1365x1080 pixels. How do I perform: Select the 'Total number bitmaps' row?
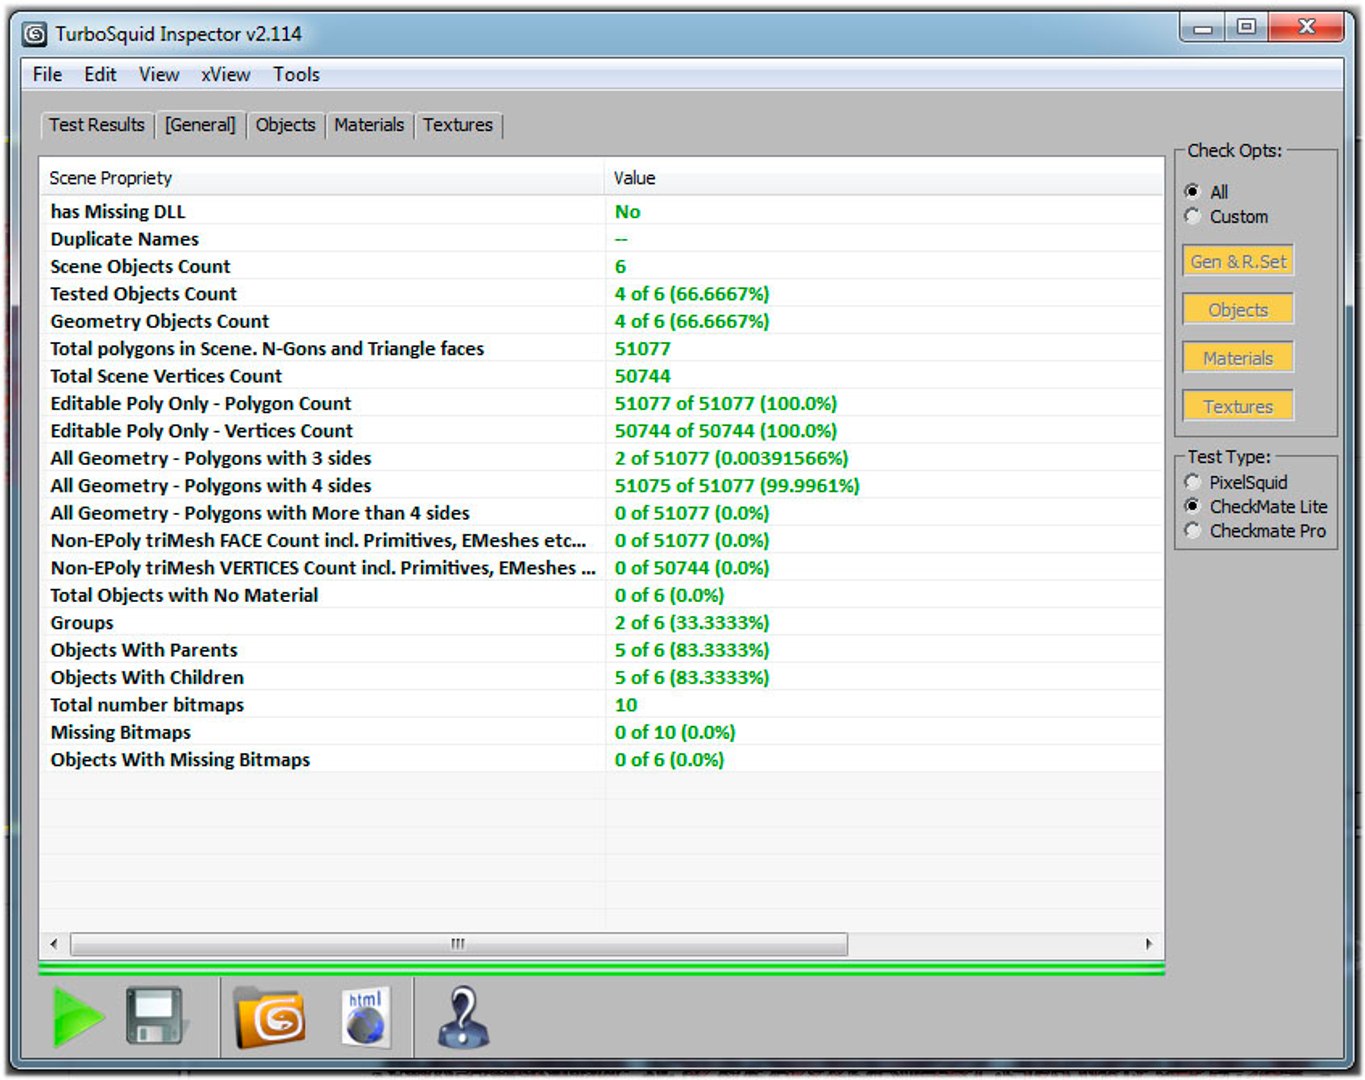pyautogui.click(x=602, y=705)
